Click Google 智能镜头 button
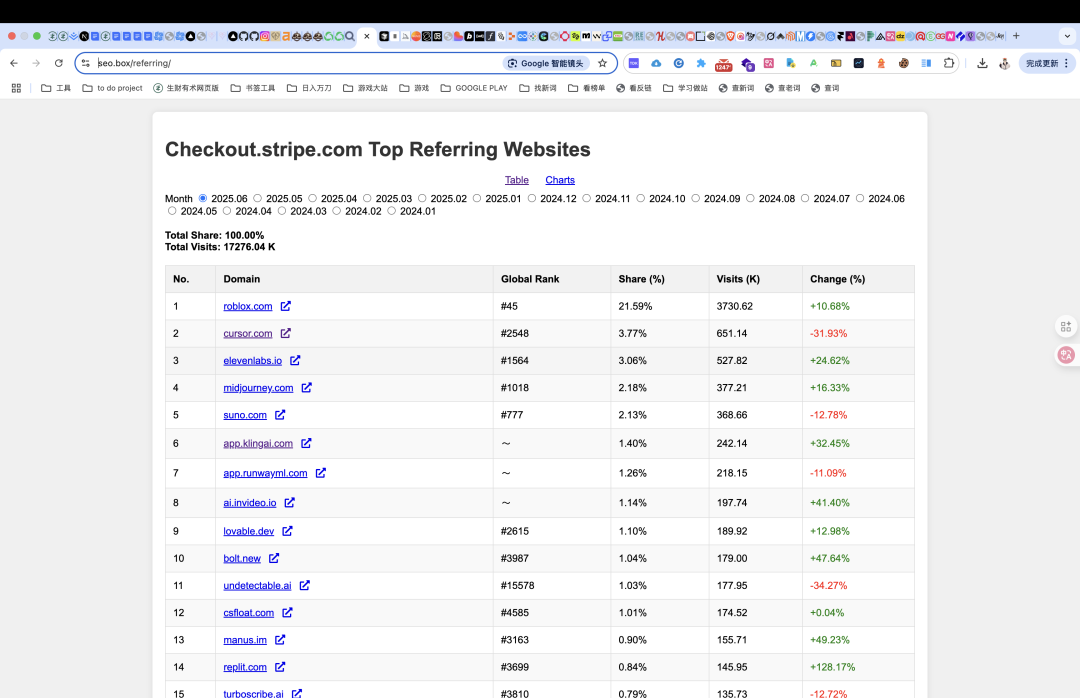Viewport: 1080px width, 698px height. (546, 63)
